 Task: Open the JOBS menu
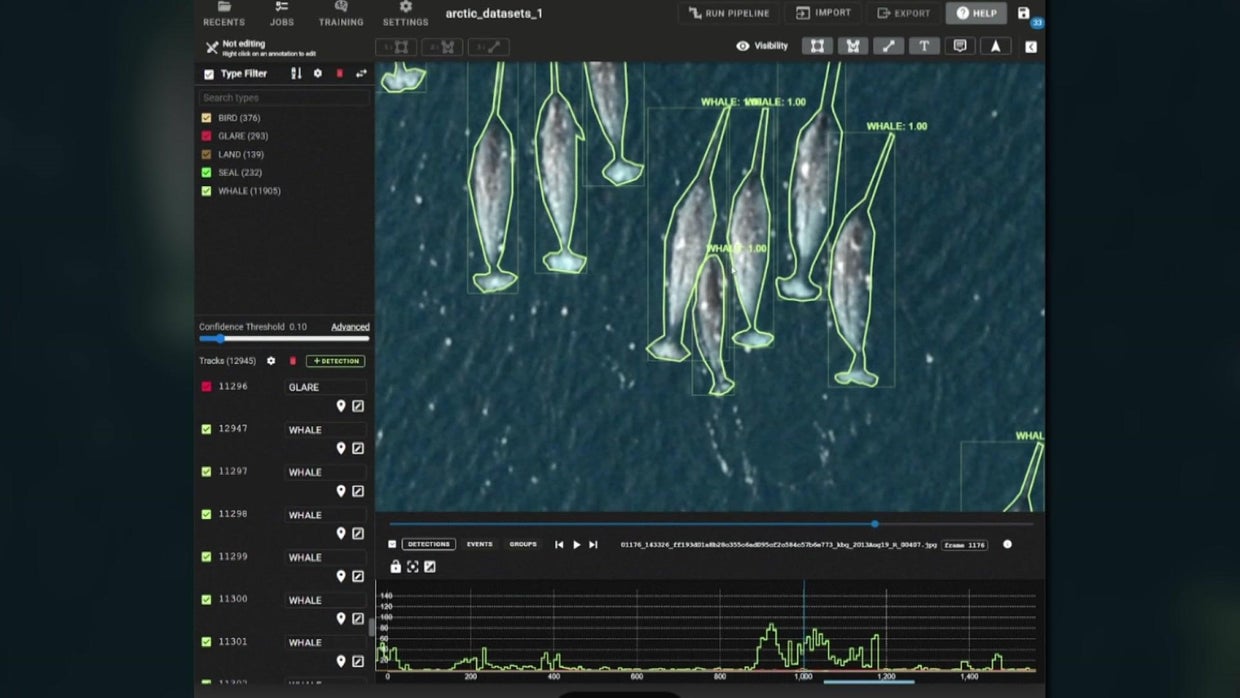pyautogui.click(x=281, y=13)
